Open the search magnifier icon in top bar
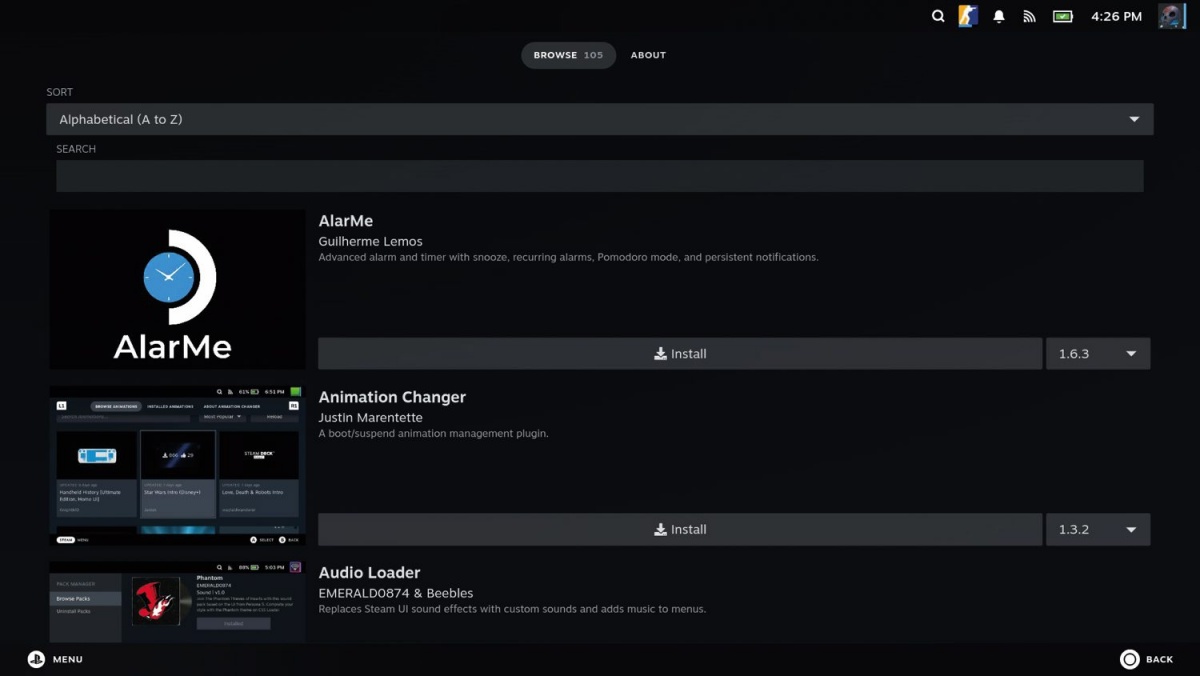Viewport: 1200px width, 676px height. click(938, 16)
